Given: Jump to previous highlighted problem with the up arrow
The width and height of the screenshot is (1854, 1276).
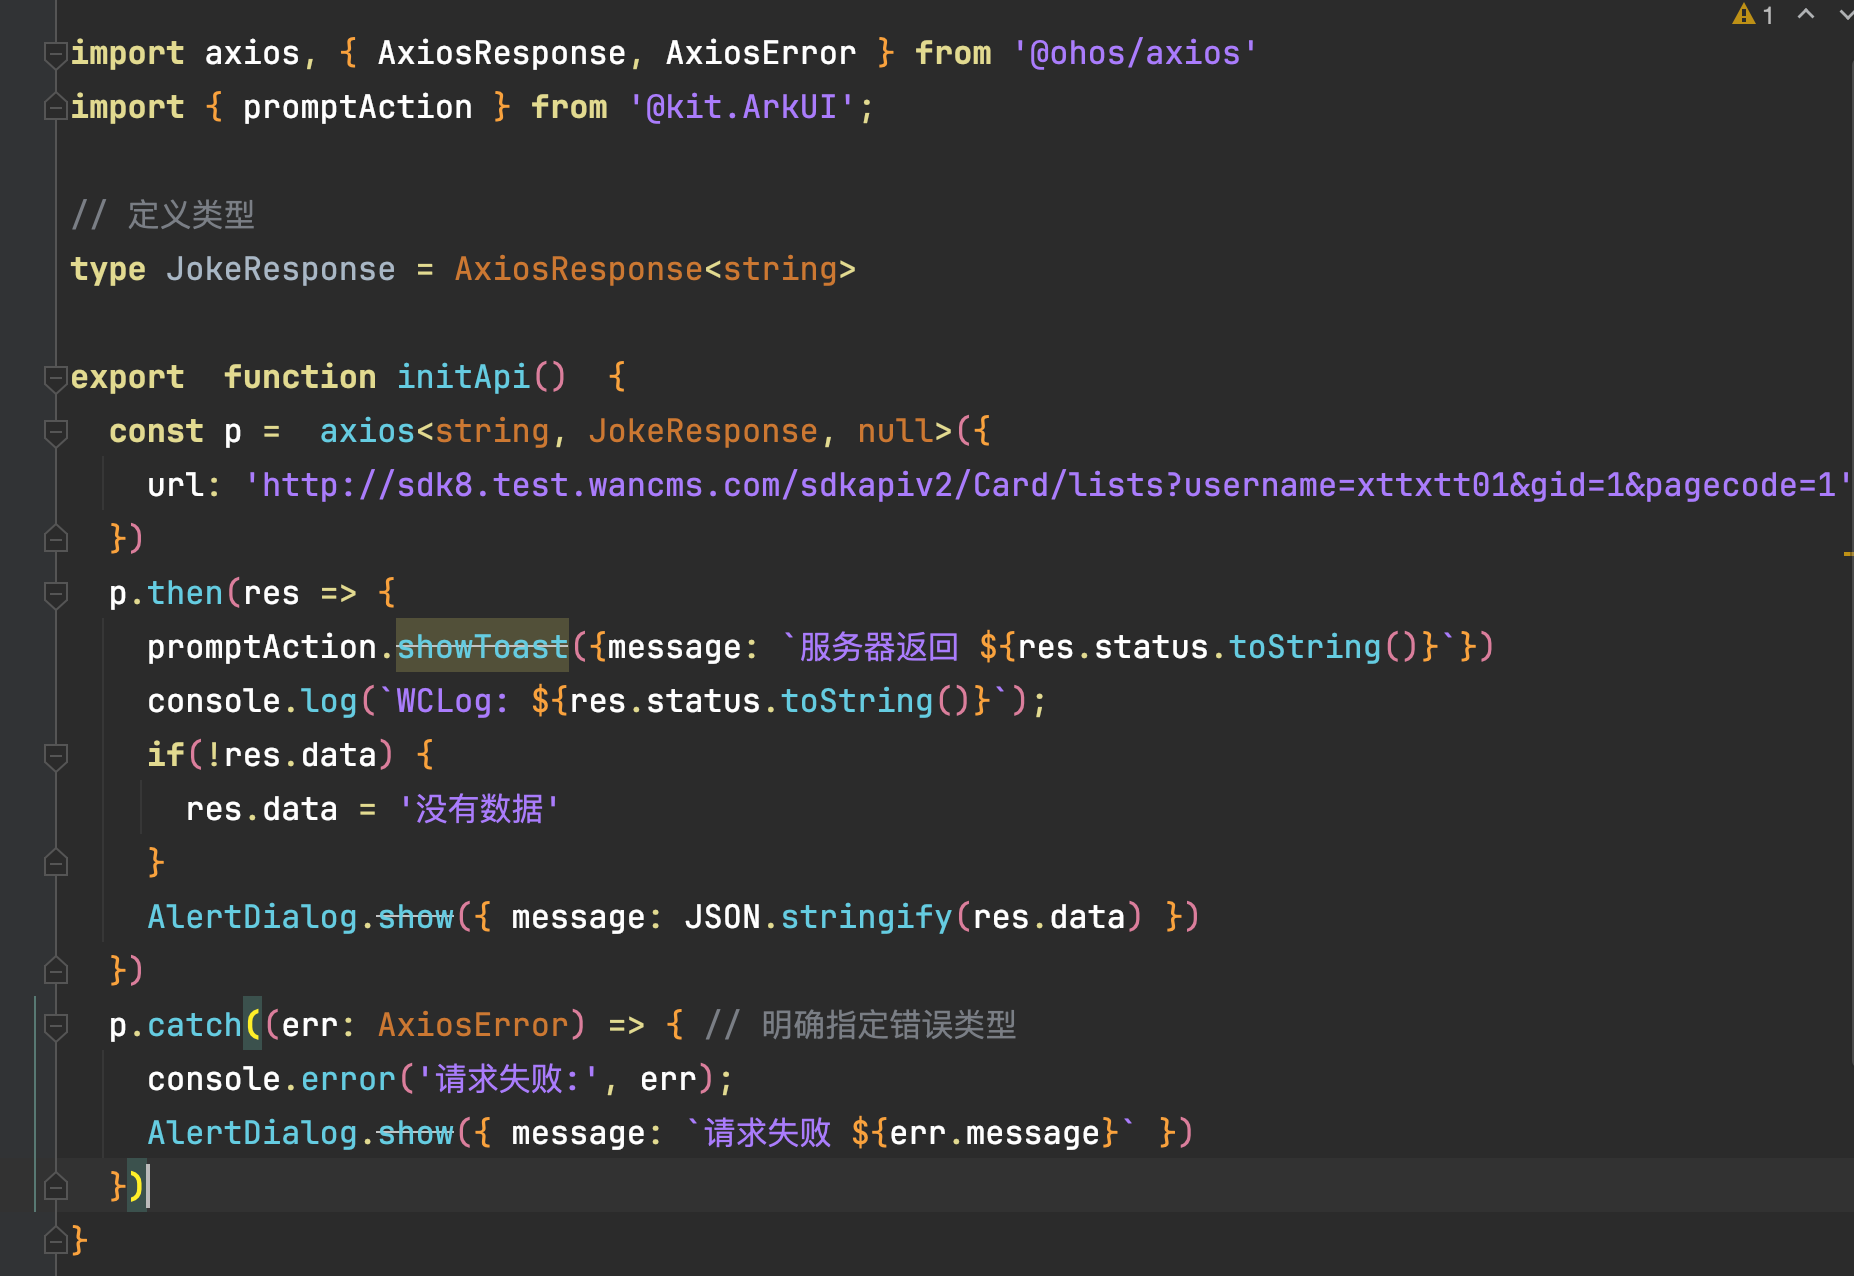Looking at the screenshot, I should (1806, 15).
